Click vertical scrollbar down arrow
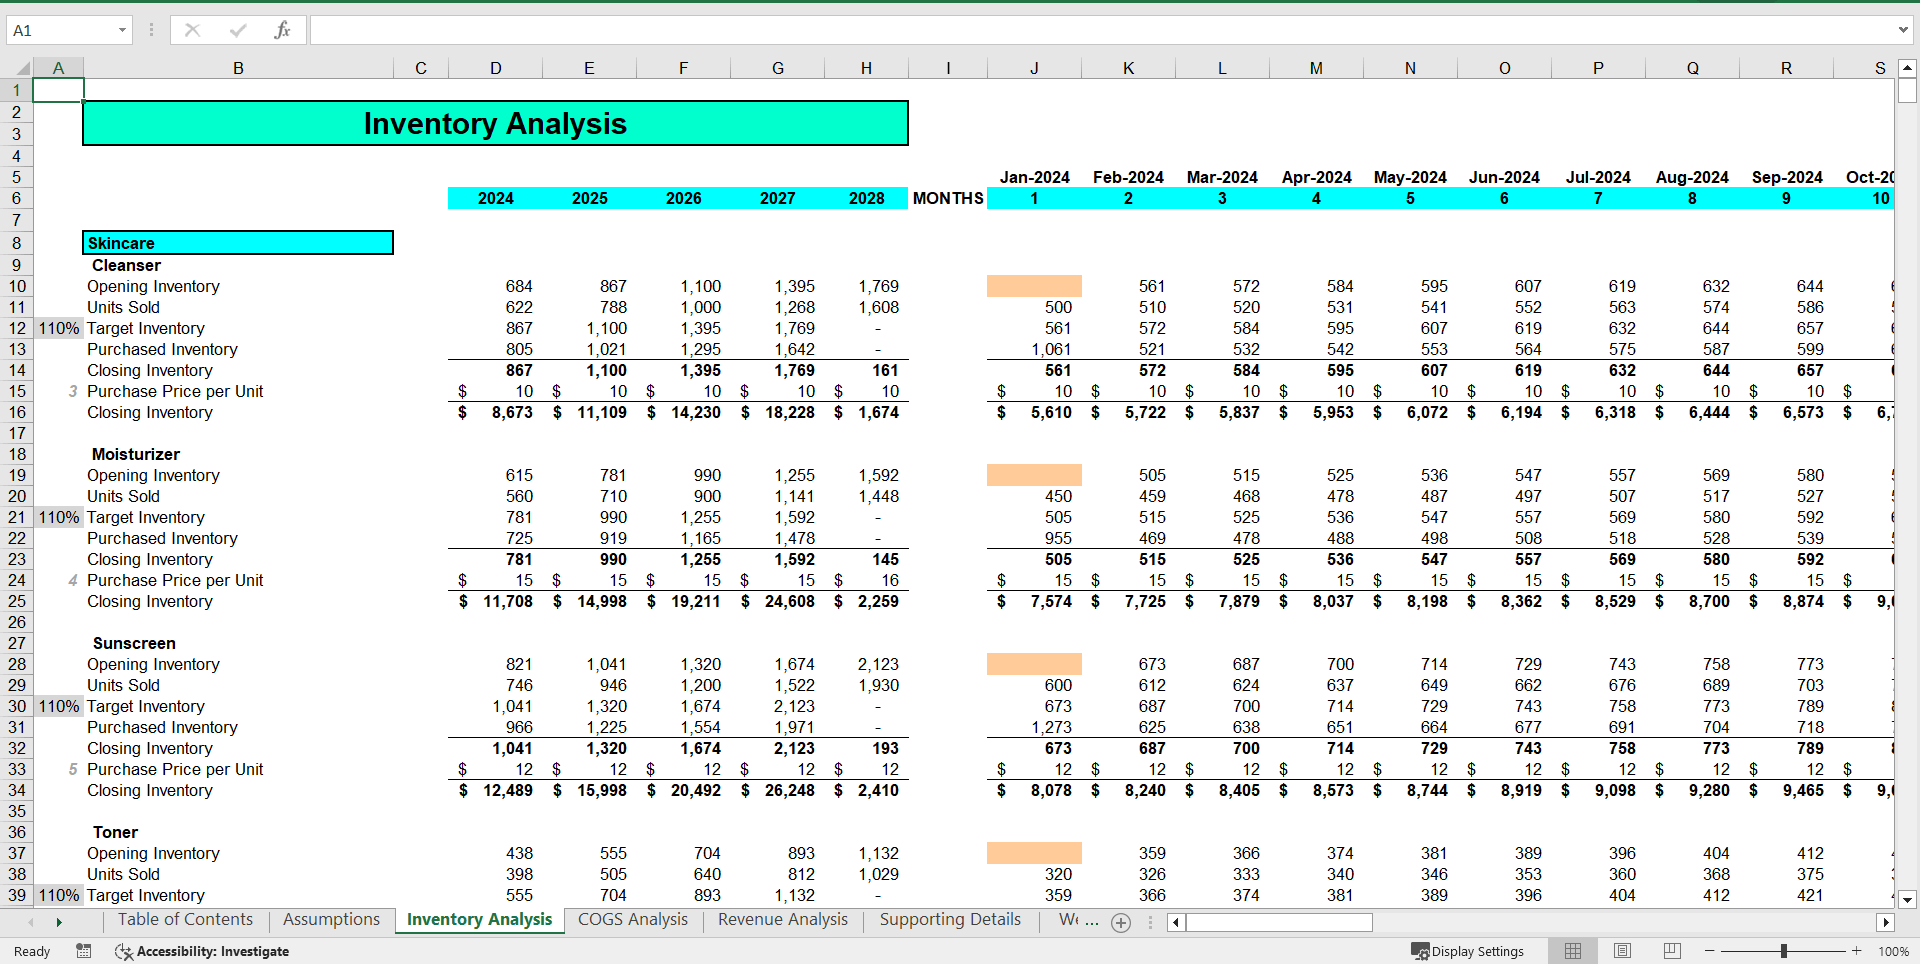Viewport: 1920px width, 966px height. [x=1907, y=899]
